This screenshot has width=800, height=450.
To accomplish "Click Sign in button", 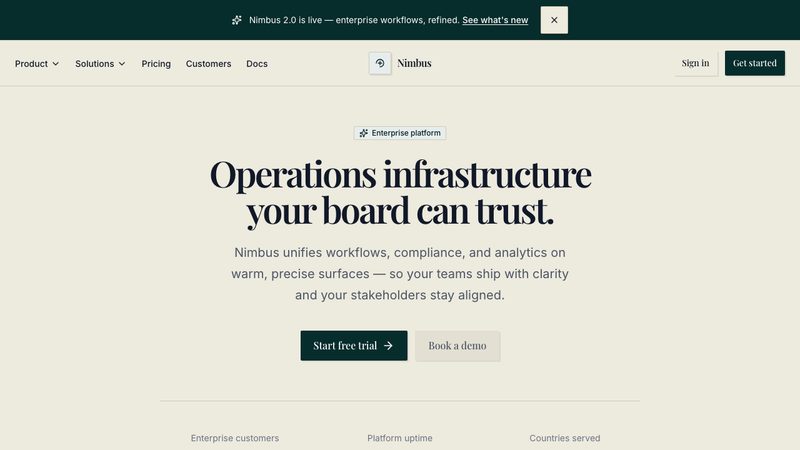I will pos(695,63).
